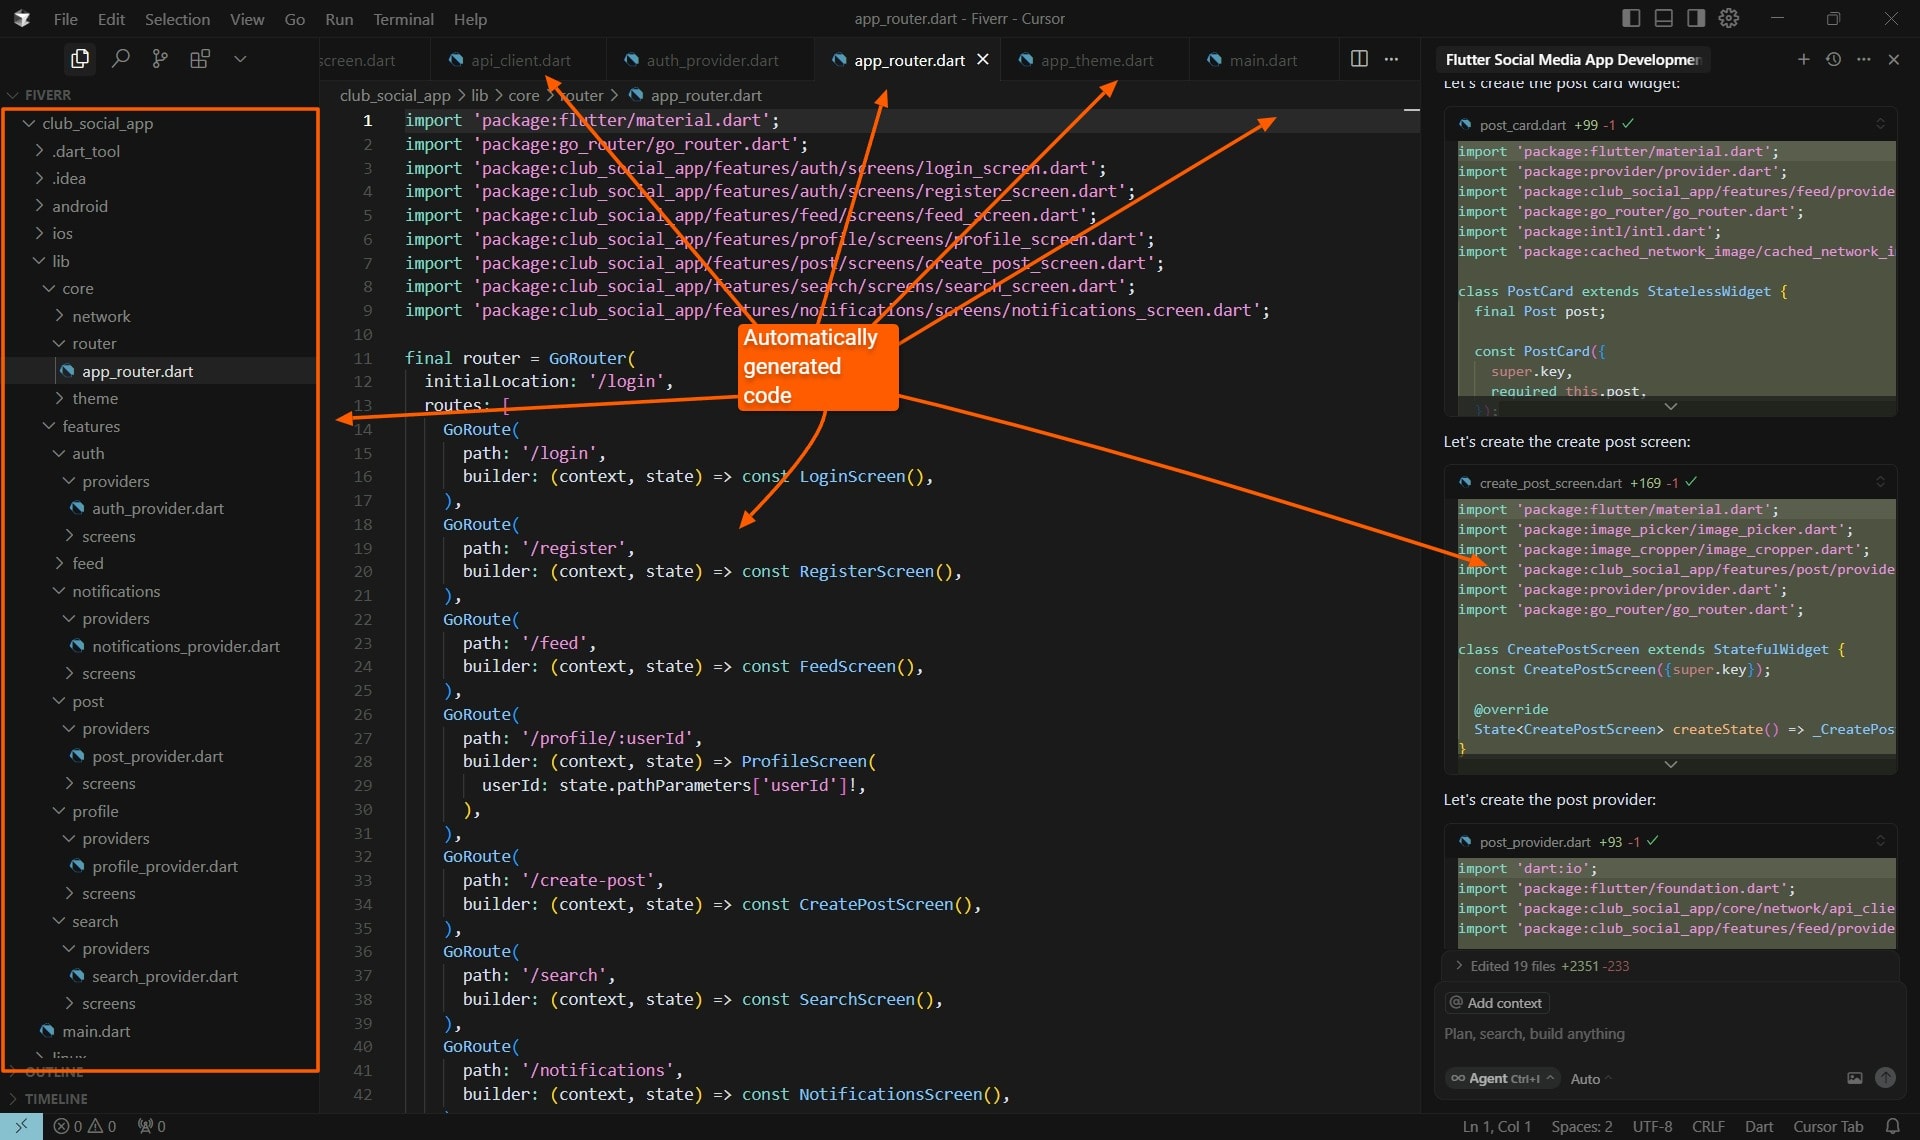Change indentation via Spaces: 2 in status bar

coord(1582,1126)
